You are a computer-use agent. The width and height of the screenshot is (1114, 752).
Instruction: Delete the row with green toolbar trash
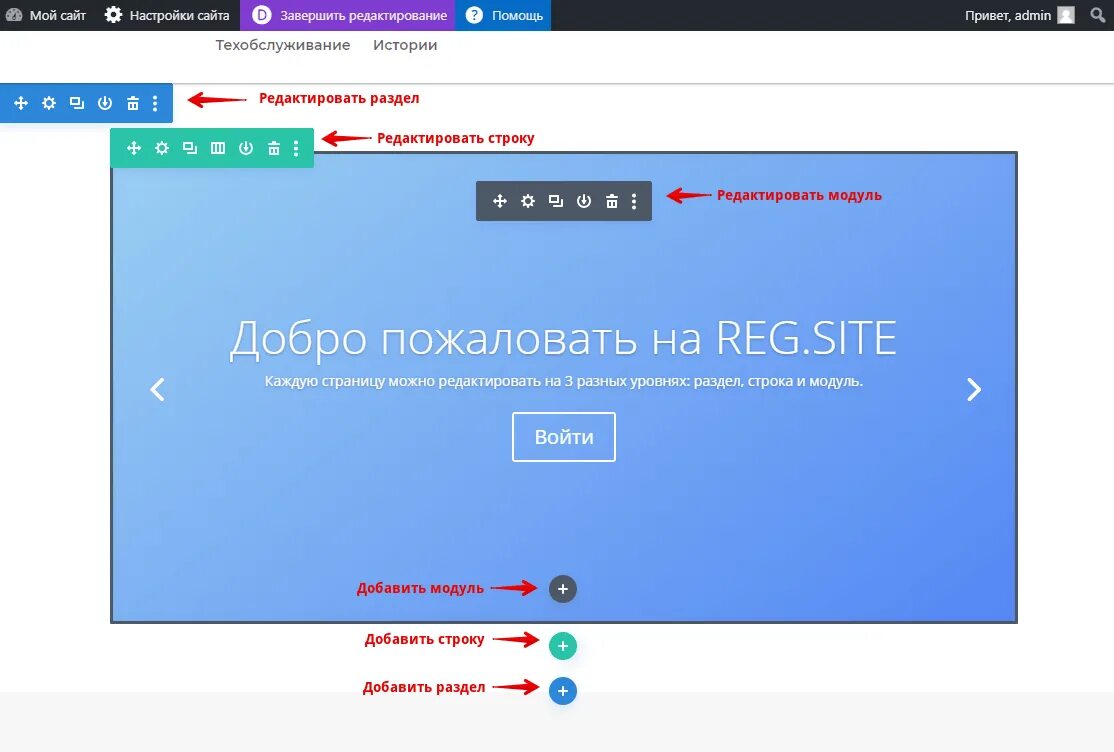(x=274, y=148)
